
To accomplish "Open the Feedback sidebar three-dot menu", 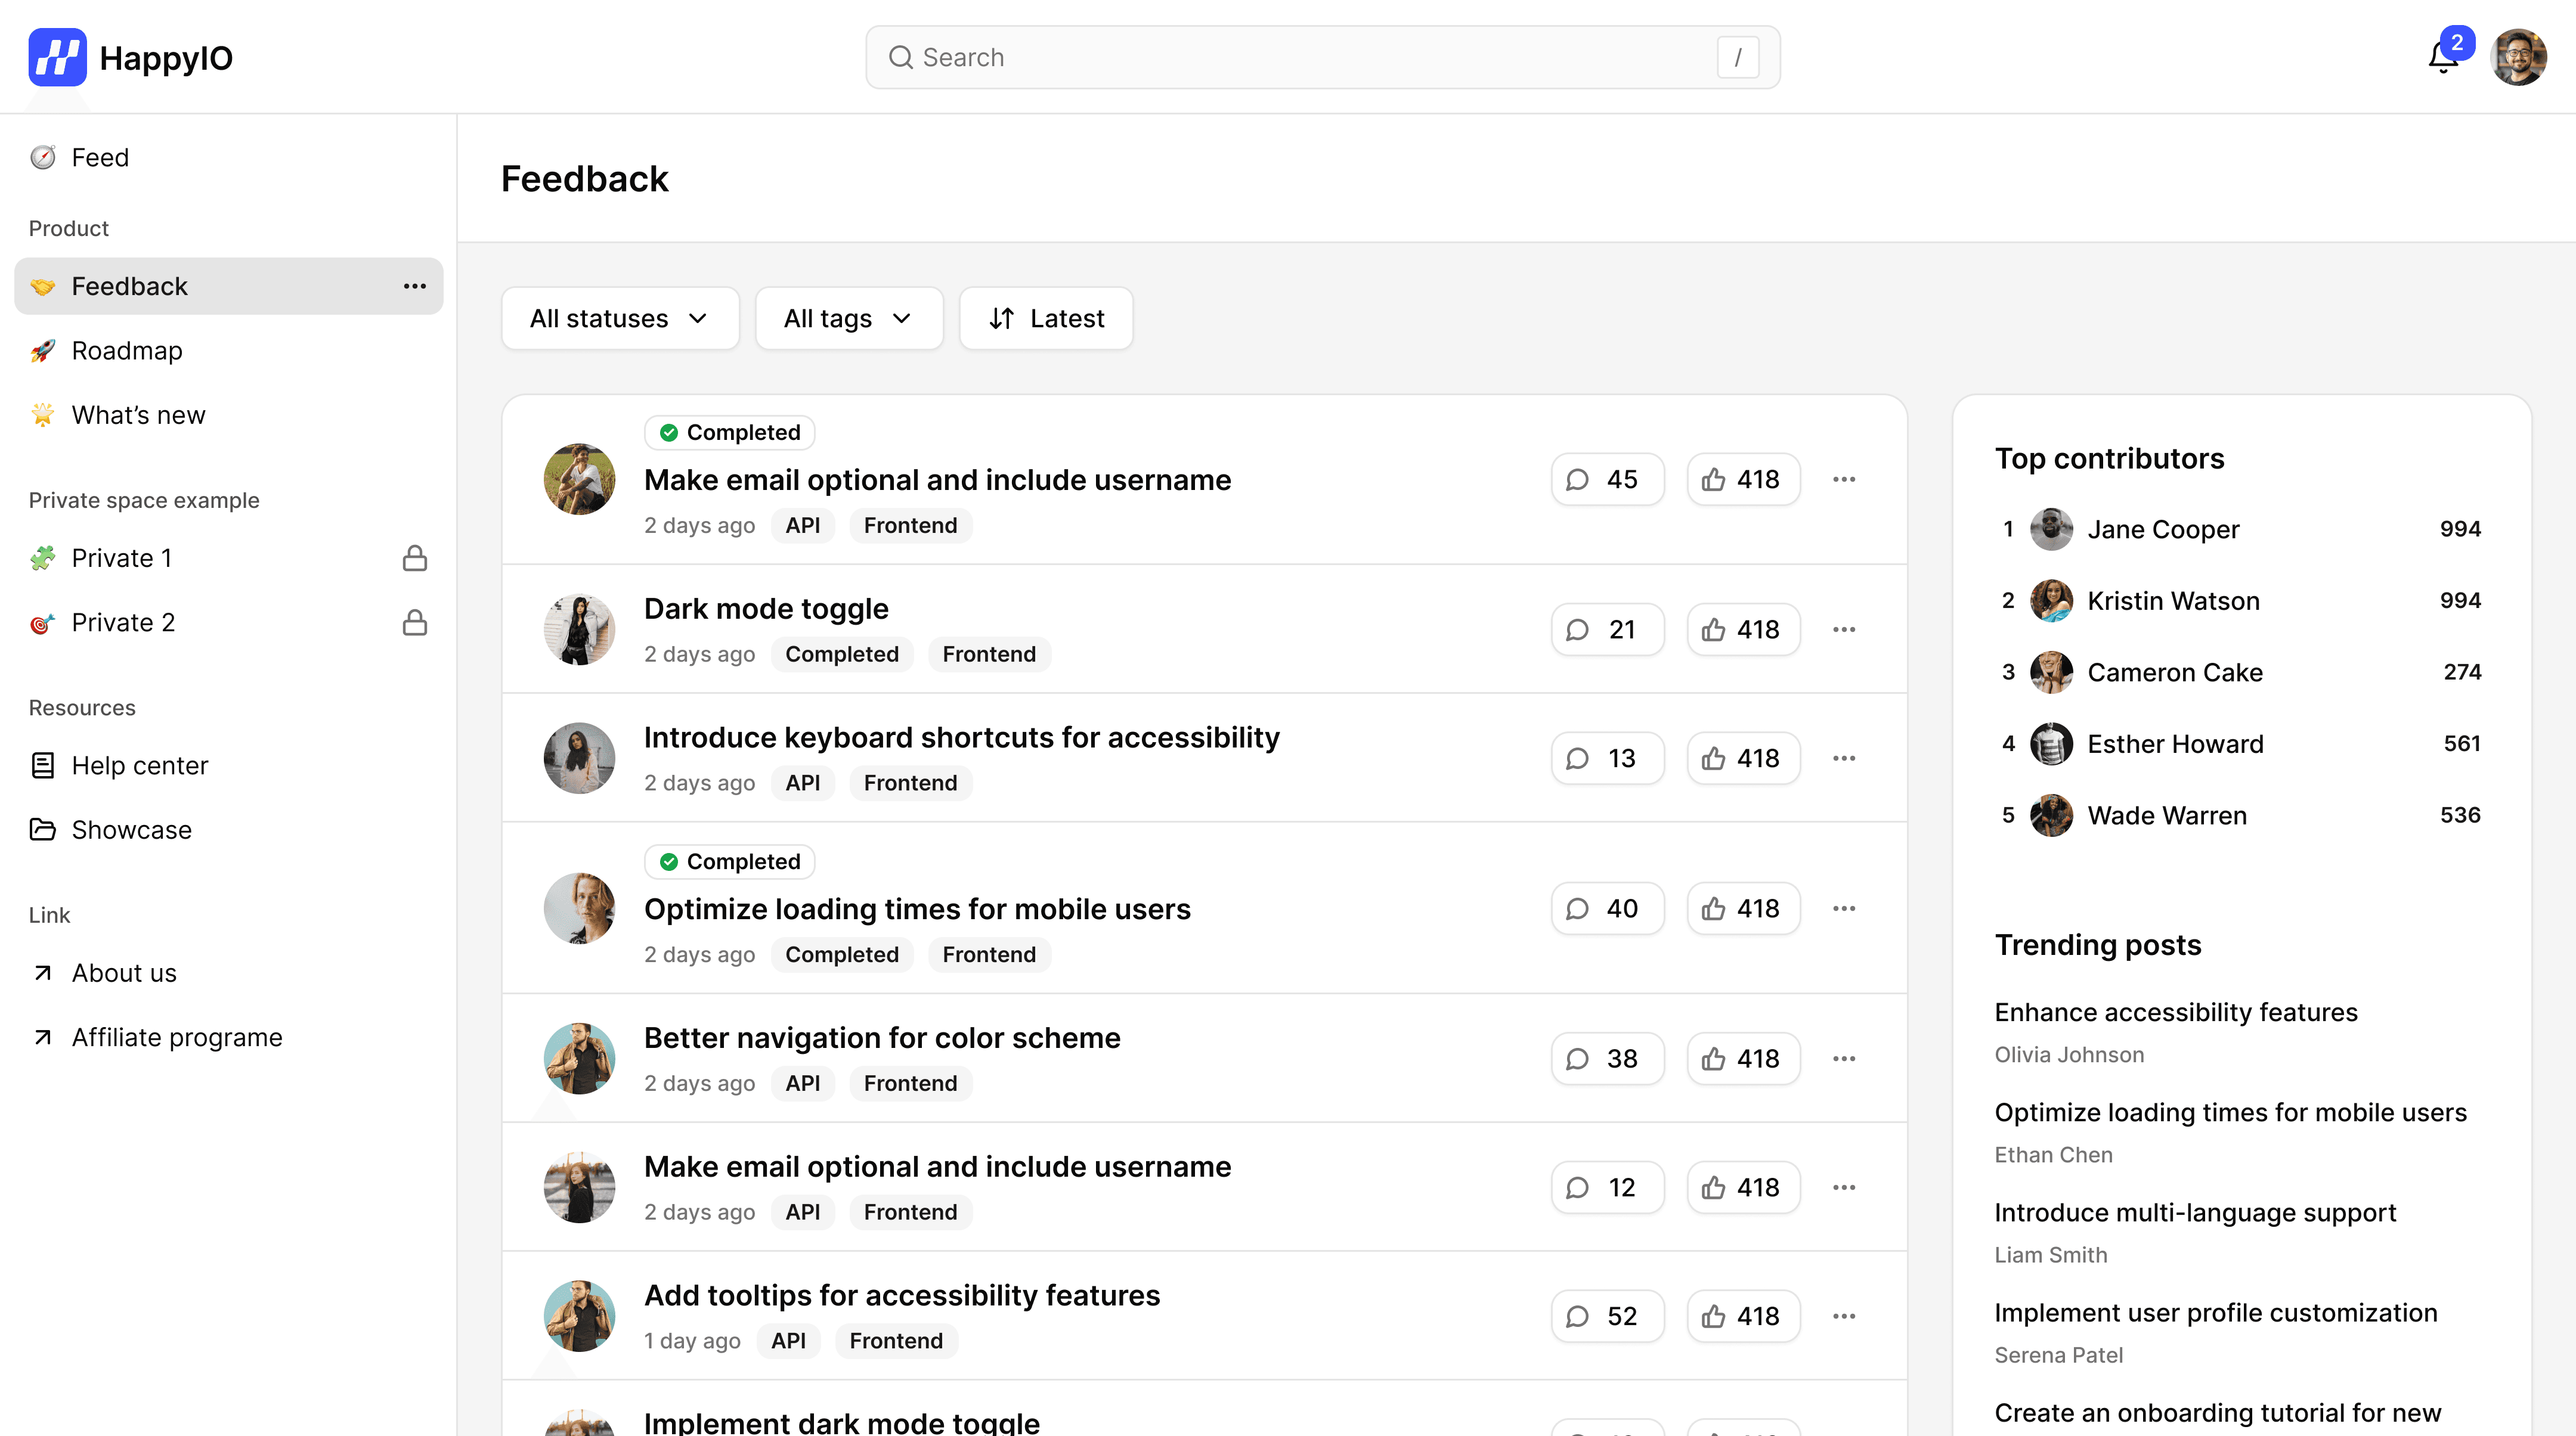I will (x=414, y=286).
